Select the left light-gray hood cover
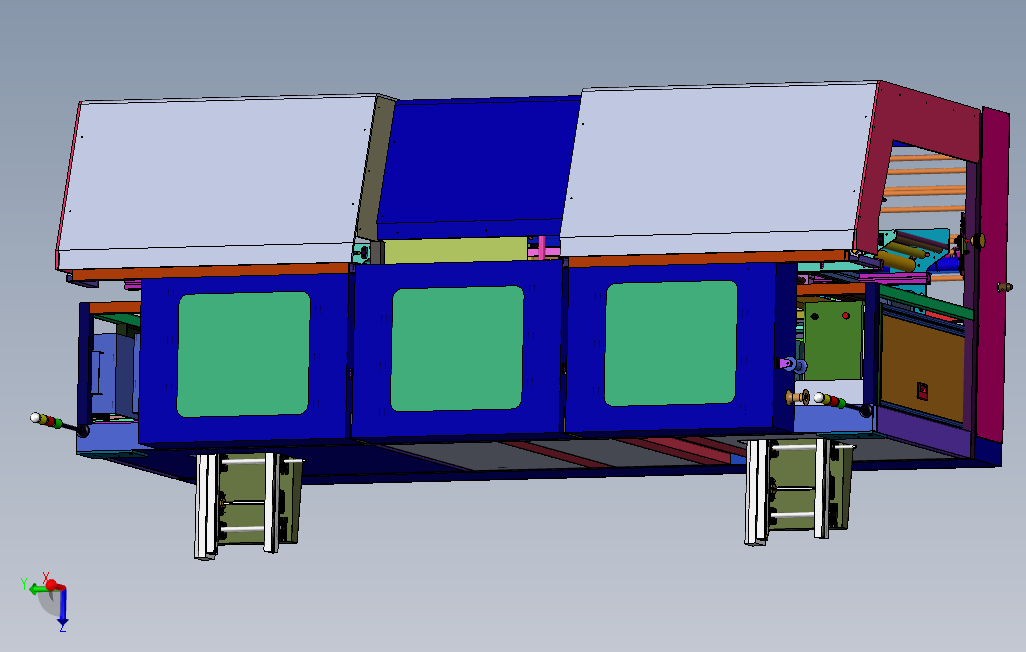1026x652 pixels. coord(219,180)
